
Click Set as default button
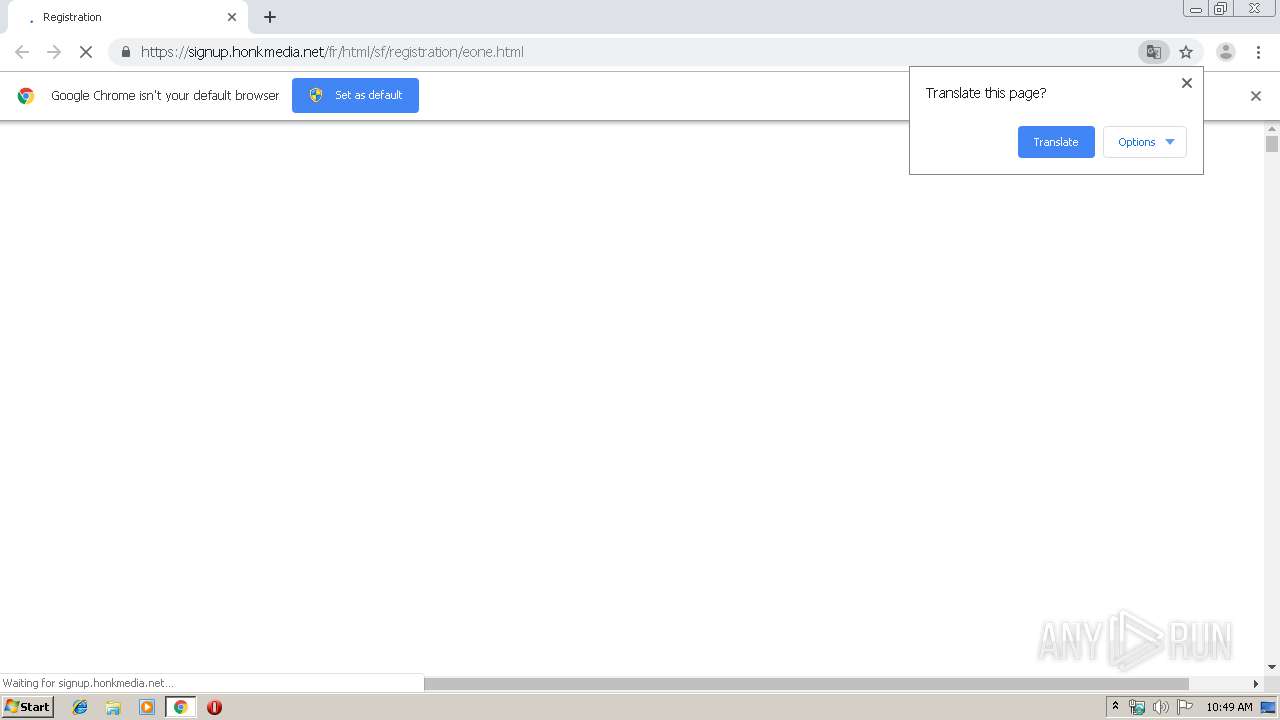tap(355, 95)
